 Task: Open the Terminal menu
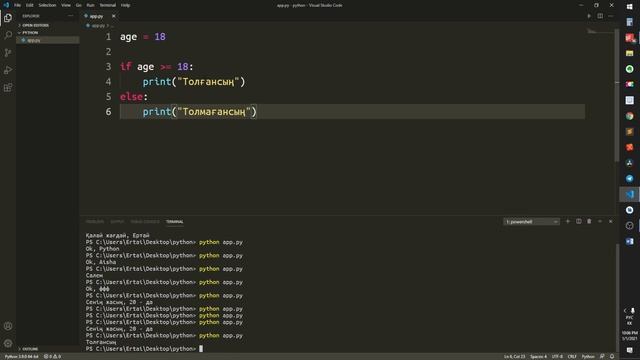click(107, 5)
